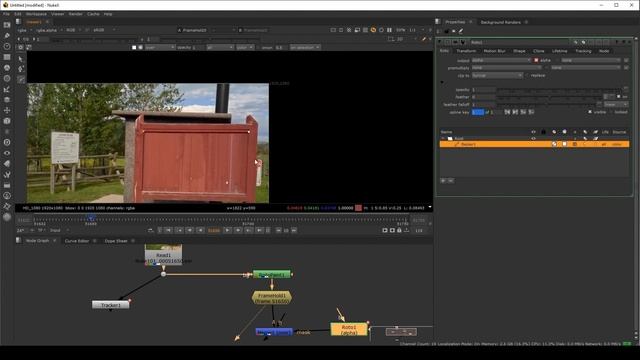Toggle checkbox at end of premultiply row
640x360 pixels.
click(x=626, y=68)
